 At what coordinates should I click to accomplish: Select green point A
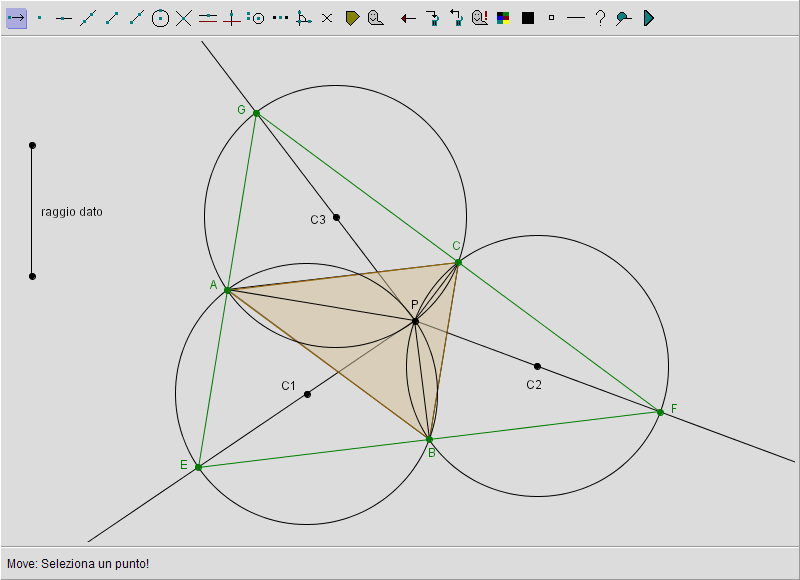(x=228, y=290)
